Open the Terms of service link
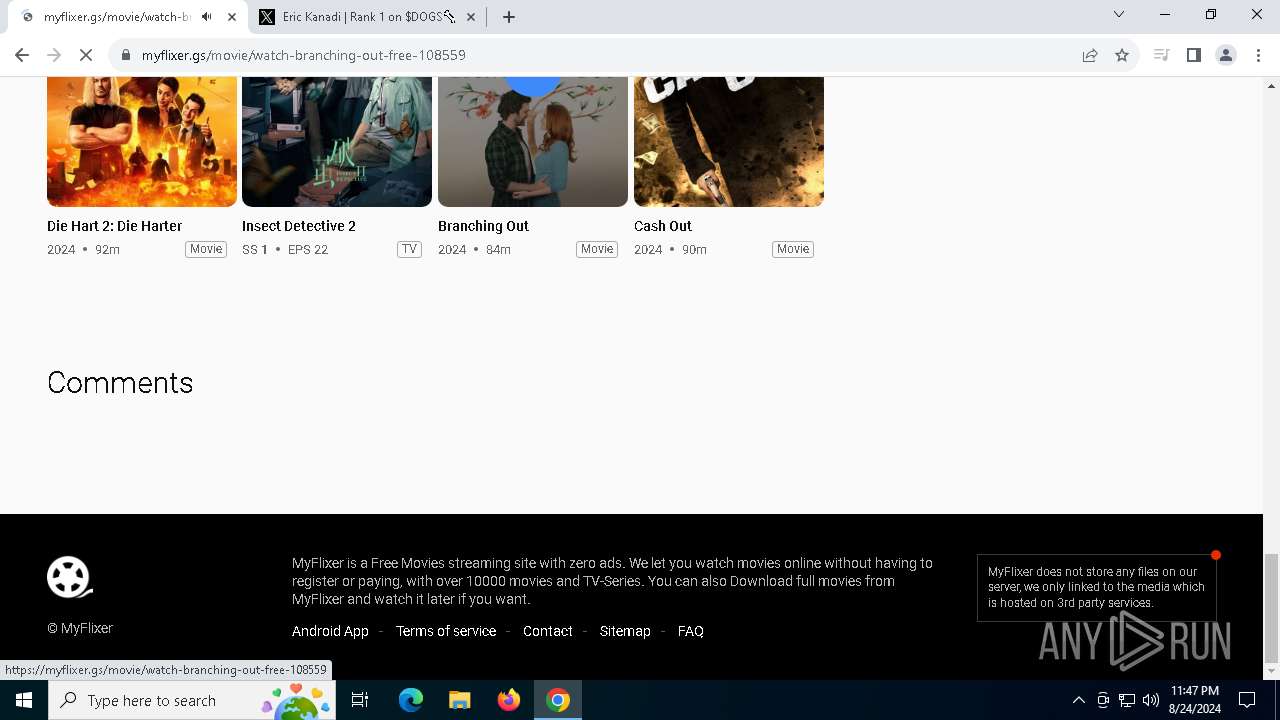 (x=446, y=631)
